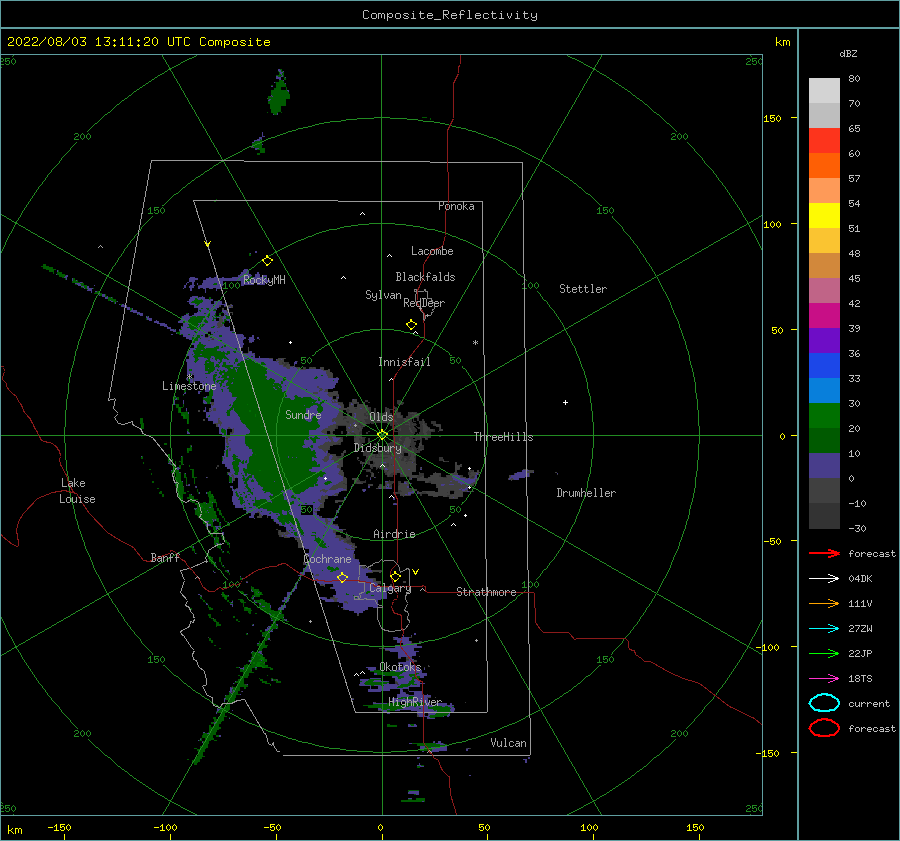Click the yellow diamond marker near RockyMH
The height and width of the screenshot is (841, 900).
point(267,261)
